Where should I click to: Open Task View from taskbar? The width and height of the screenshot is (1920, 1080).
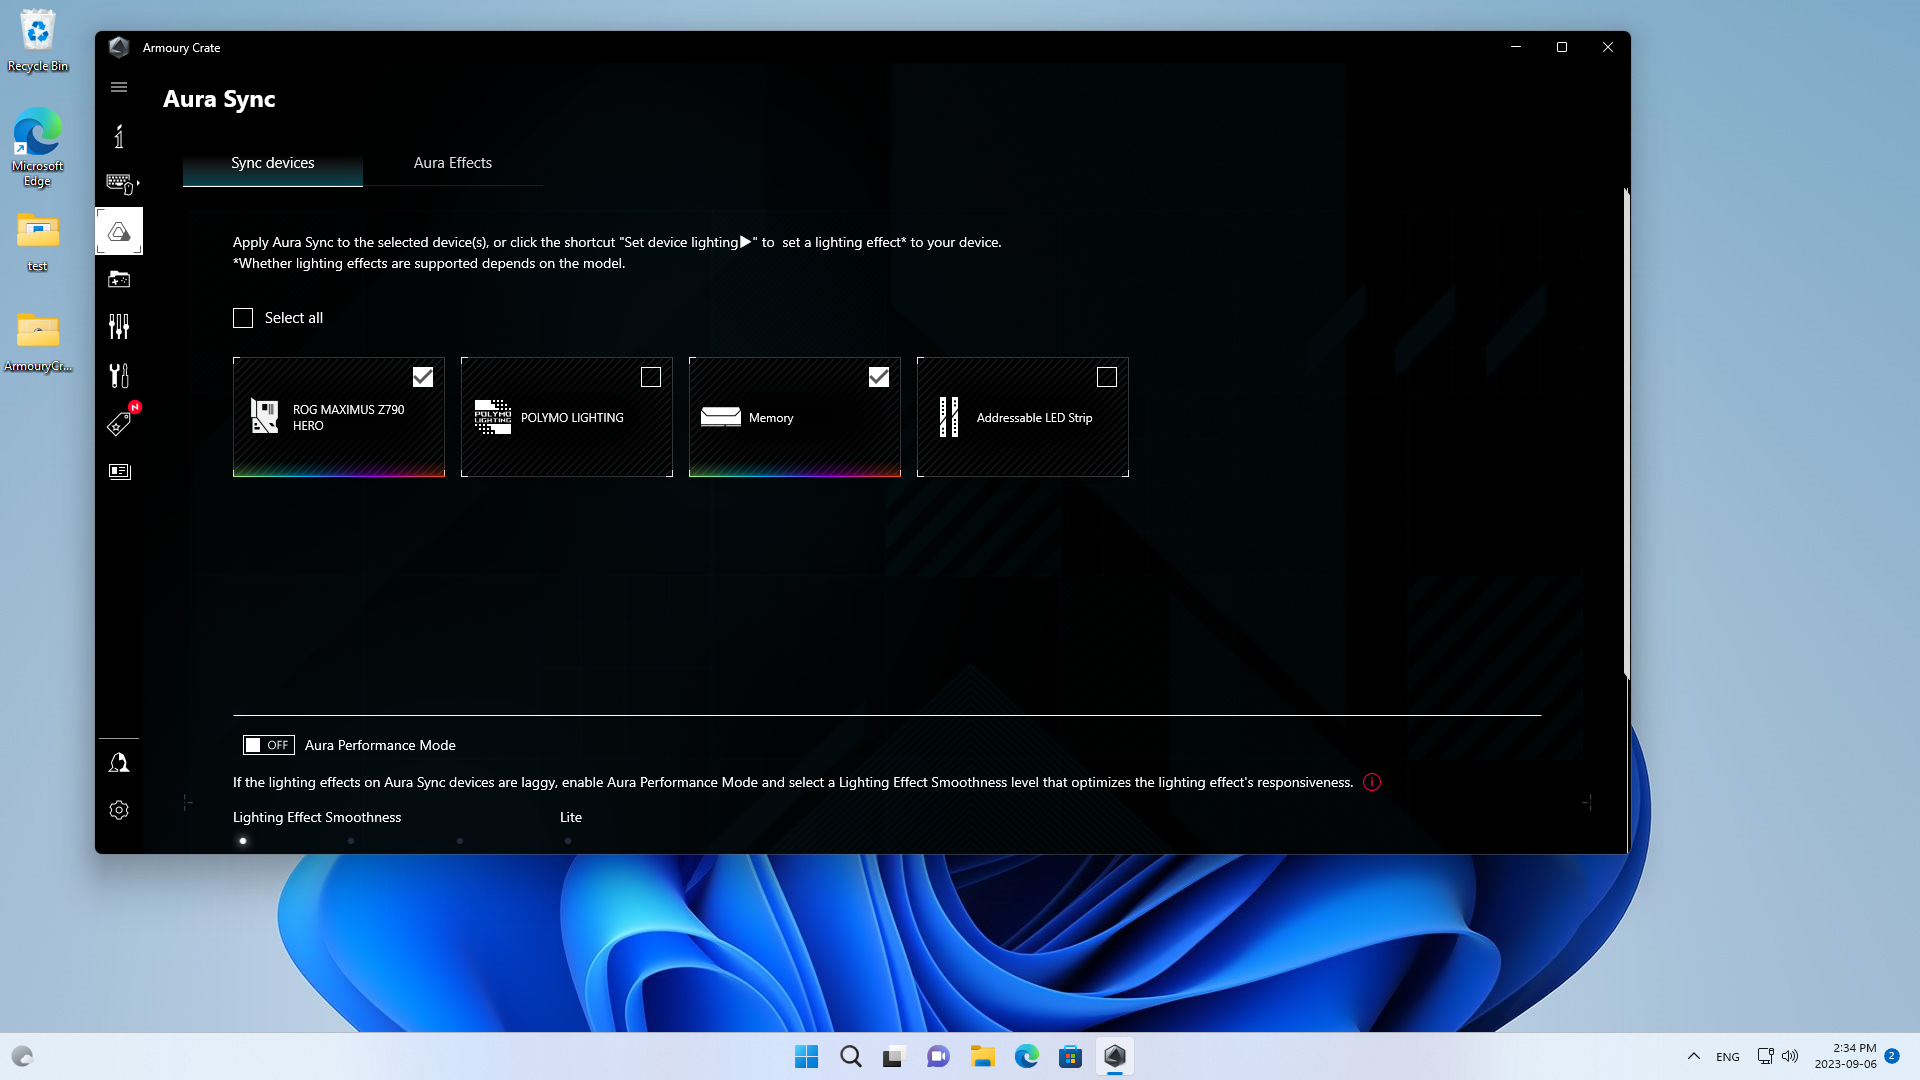click(x=894, y=1056)
